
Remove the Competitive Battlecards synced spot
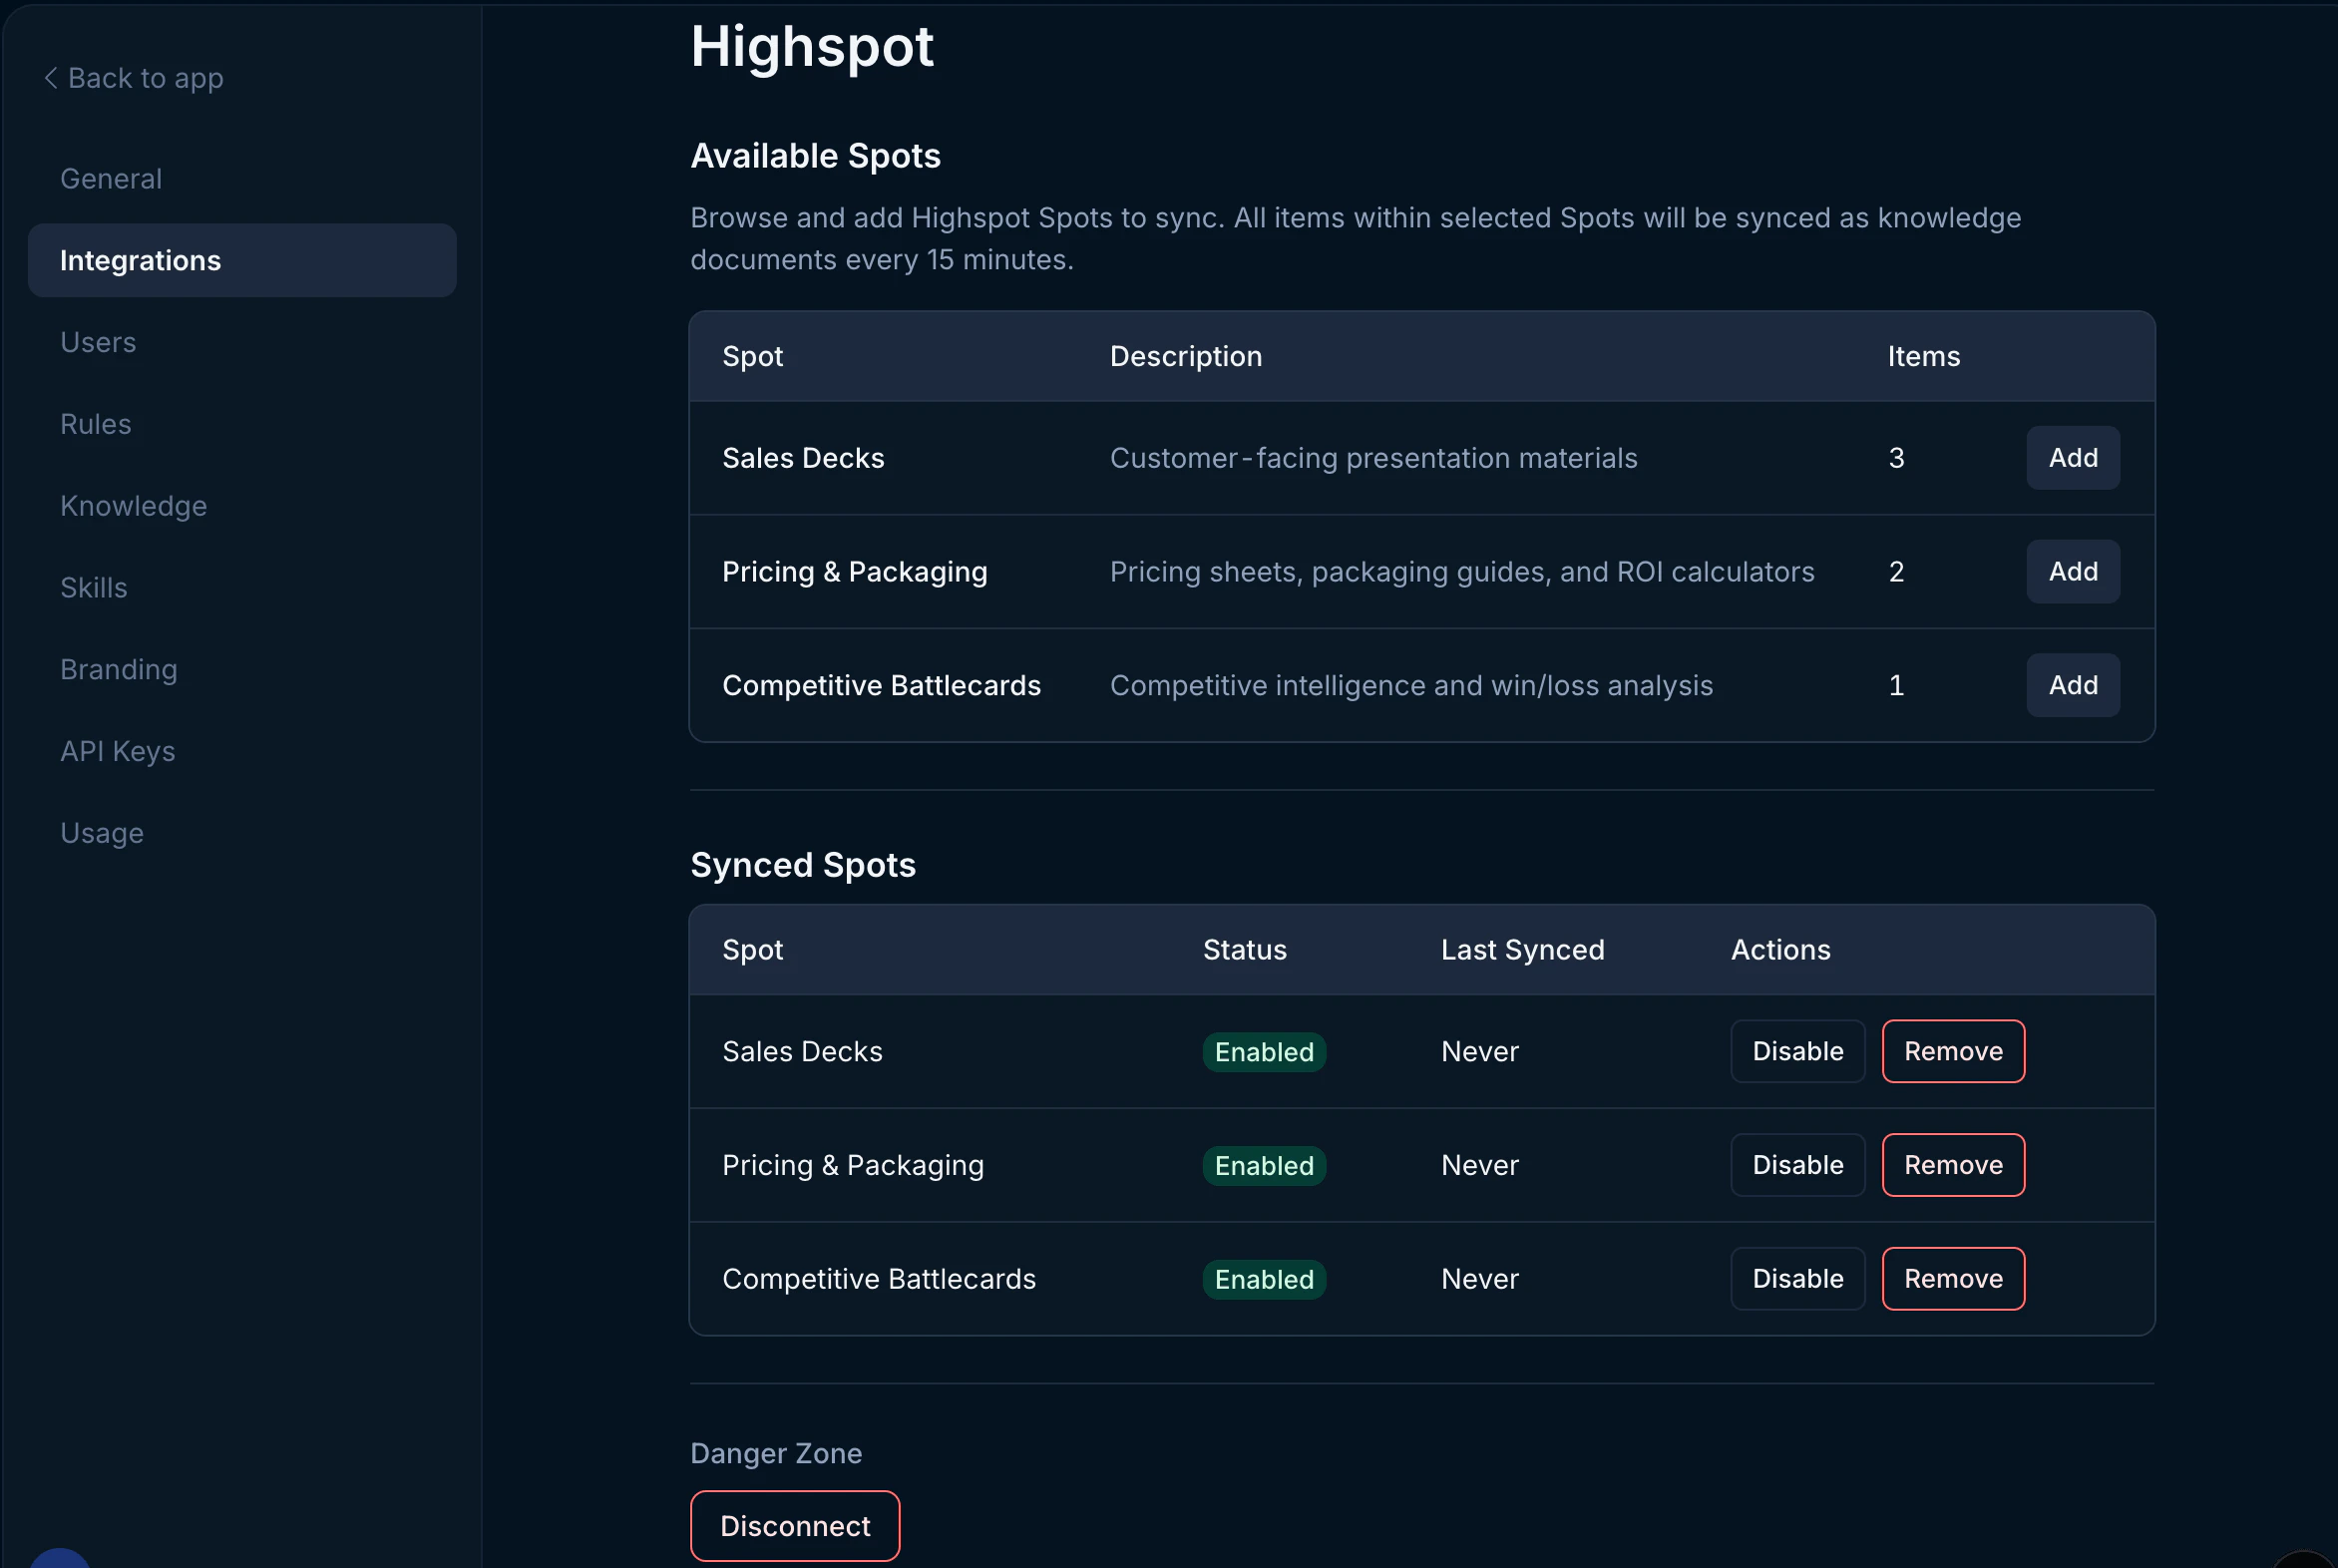coord(1952,1279)
